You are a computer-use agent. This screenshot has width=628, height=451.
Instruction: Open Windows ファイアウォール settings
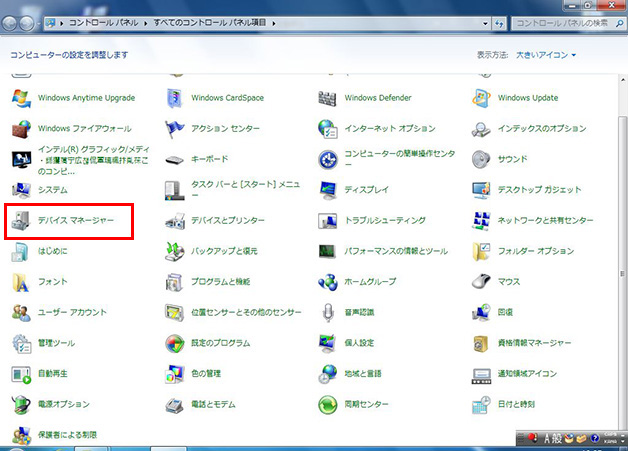coord(72,129)
